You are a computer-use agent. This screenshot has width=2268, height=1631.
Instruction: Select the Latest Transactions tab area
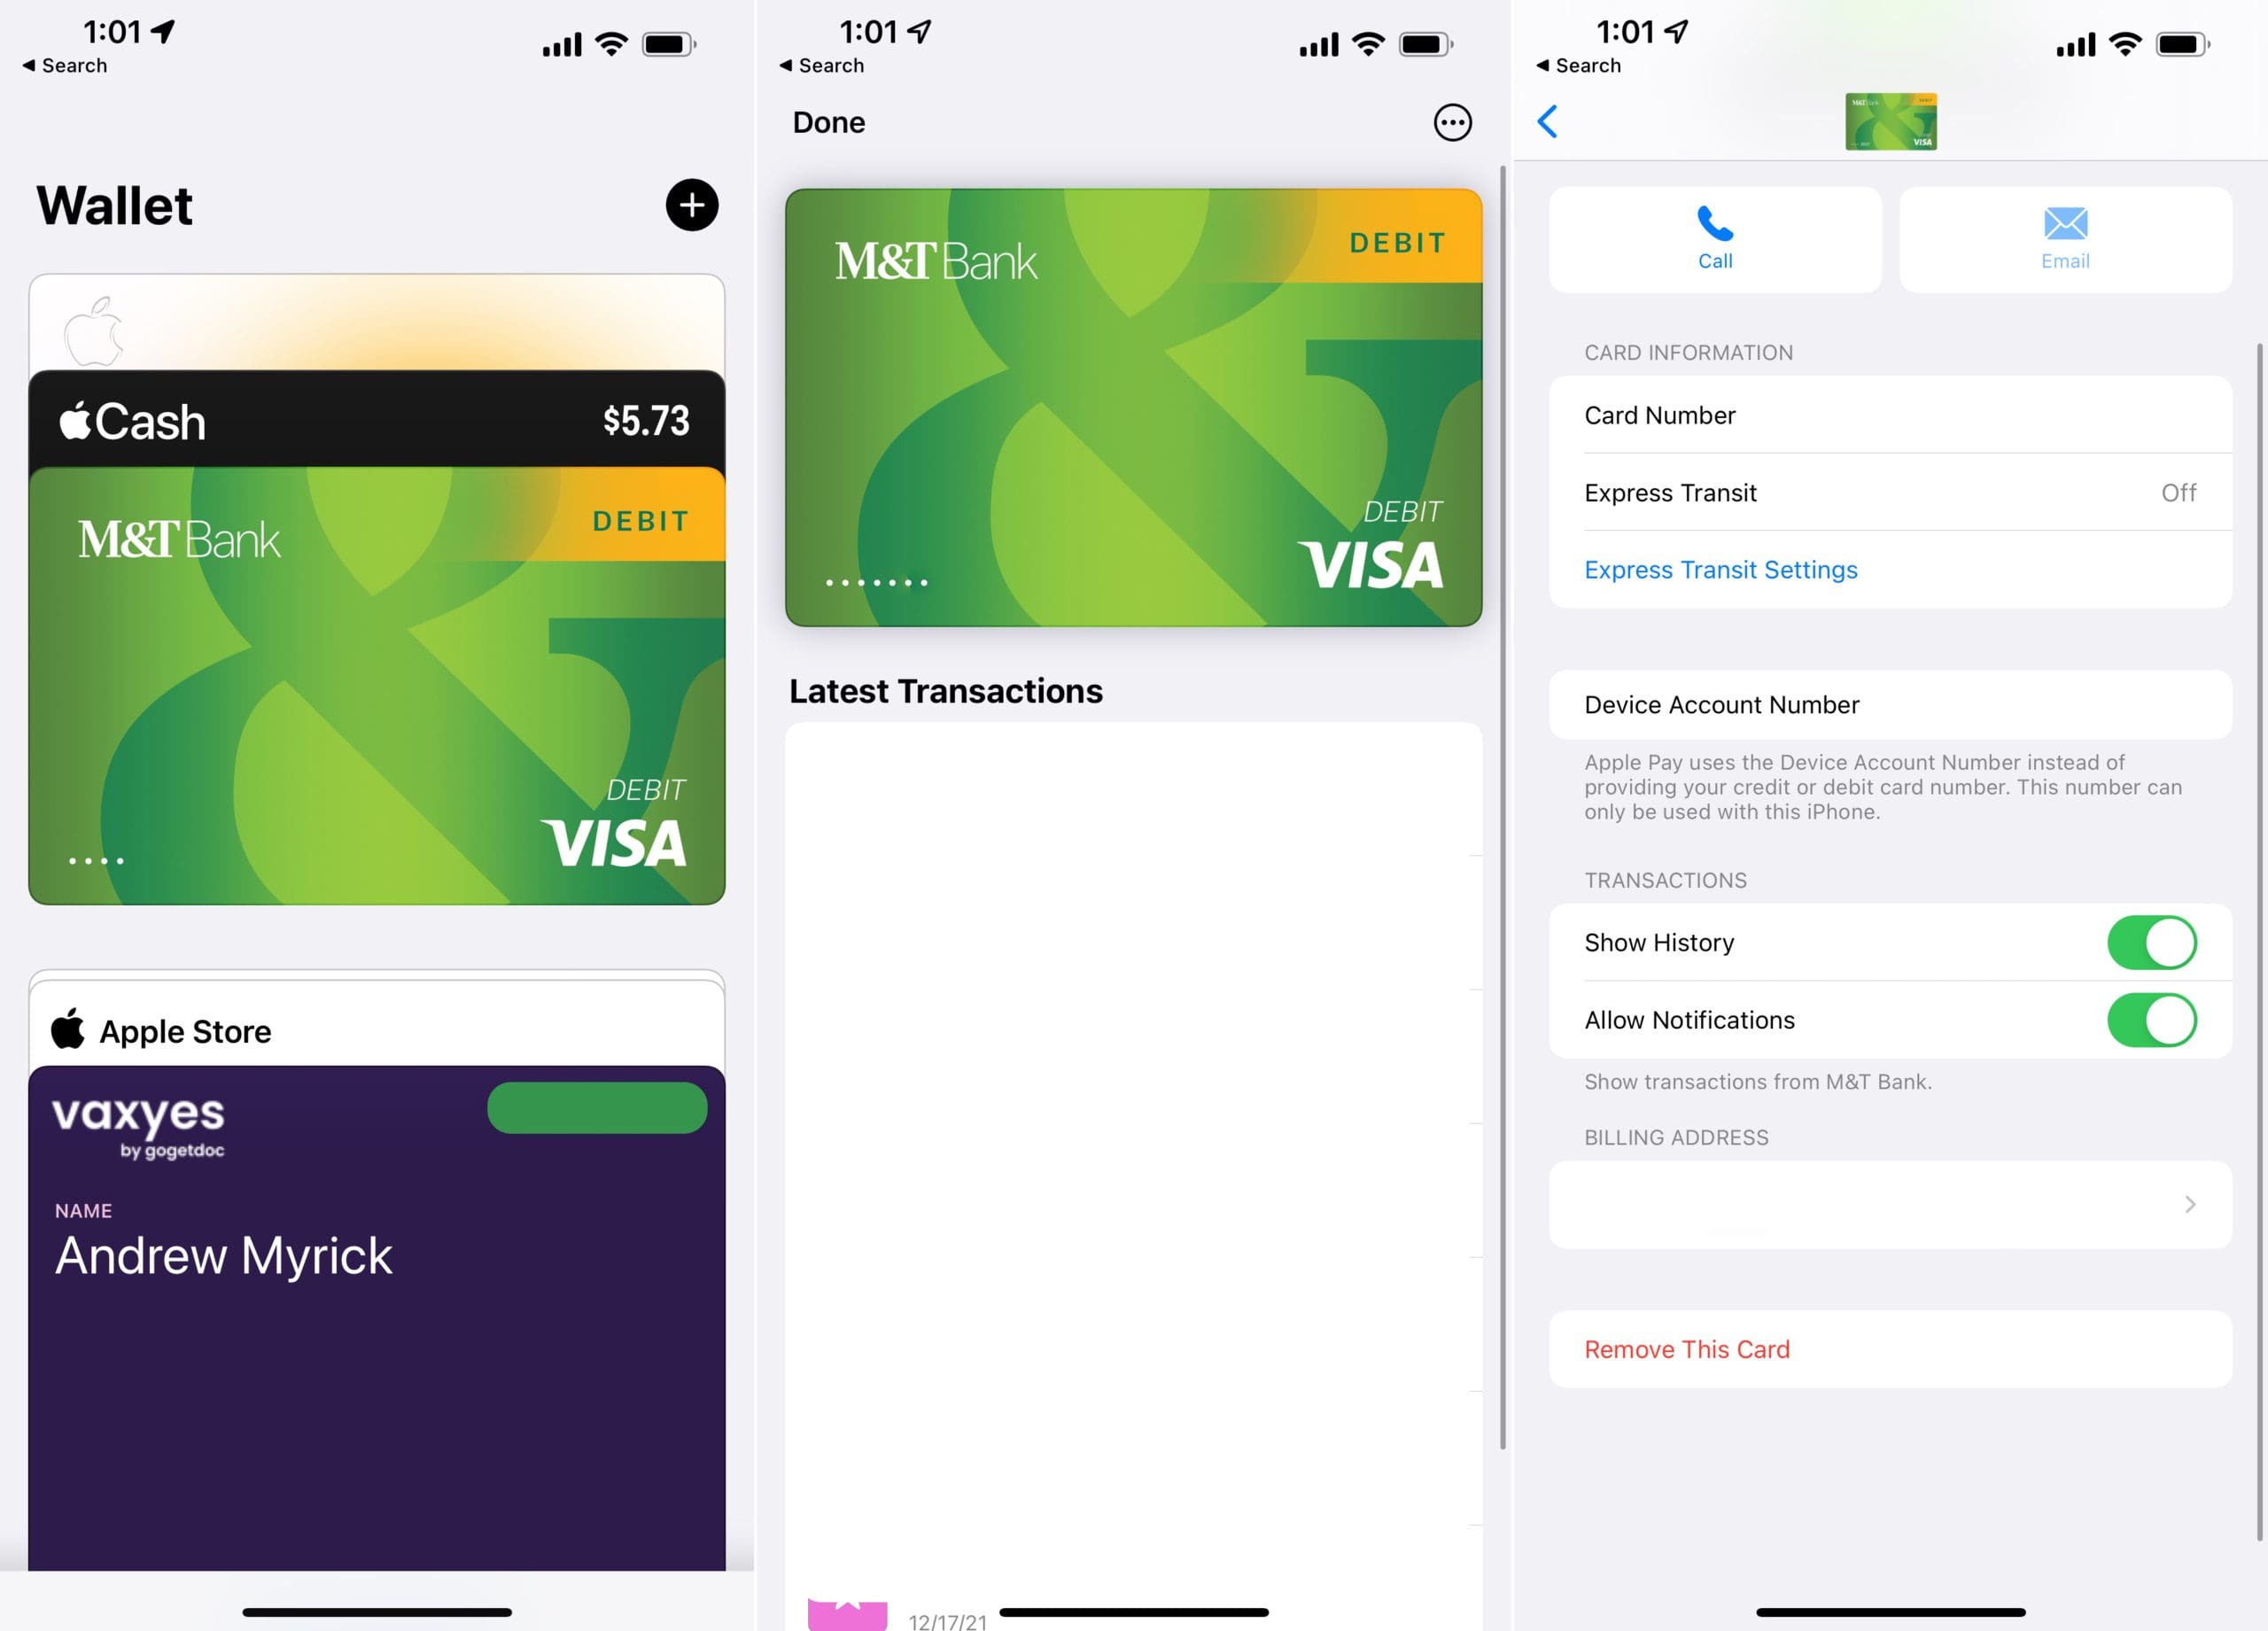point(945,690)
